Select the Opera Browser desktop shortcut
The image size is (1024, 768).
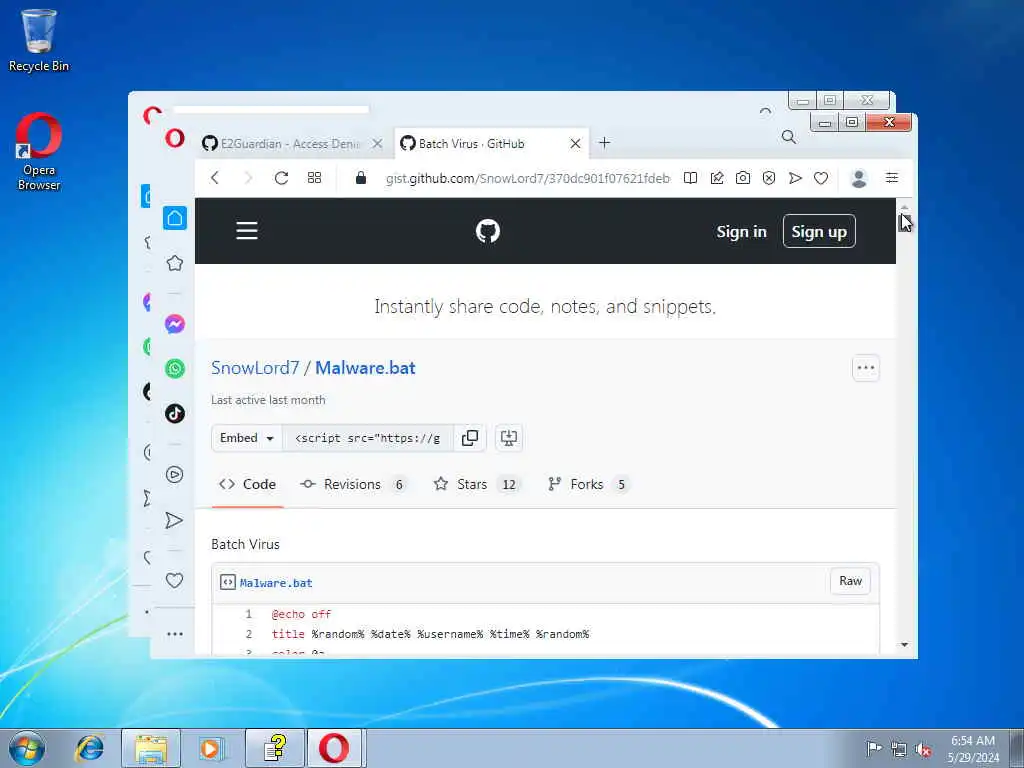pos(39,152)
